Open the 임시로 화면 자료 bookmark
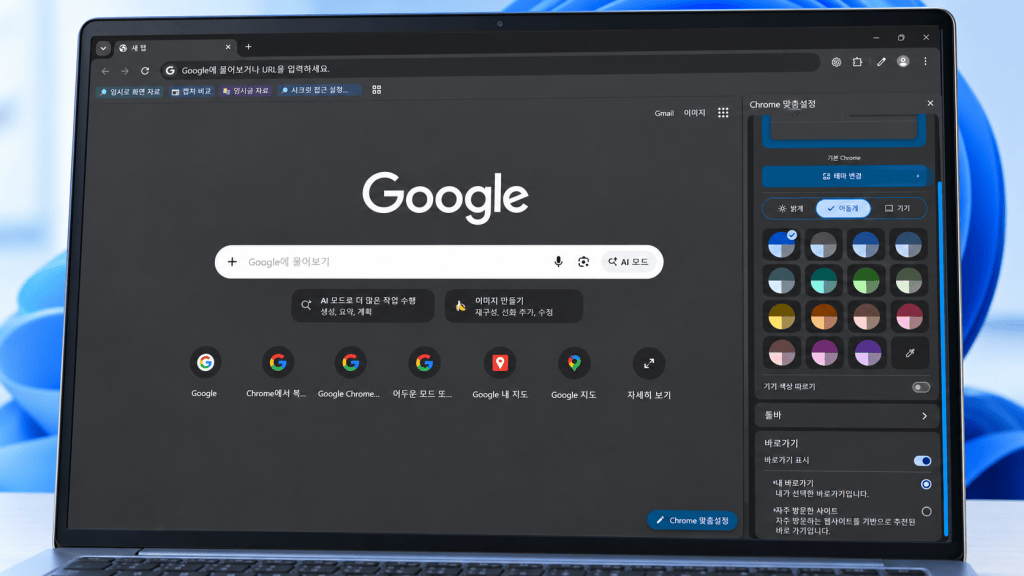This screenshot has width=1024, height=576. 129,92
